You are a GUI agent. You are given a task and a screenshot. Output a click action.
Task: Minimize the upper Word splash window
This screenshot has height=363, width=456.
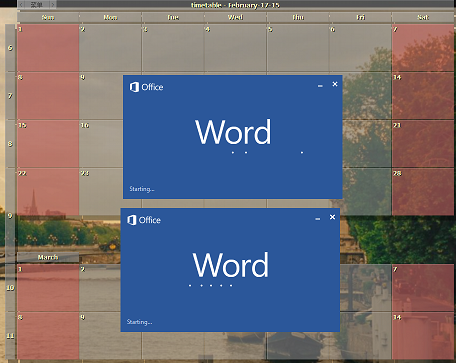click(320, 86)
